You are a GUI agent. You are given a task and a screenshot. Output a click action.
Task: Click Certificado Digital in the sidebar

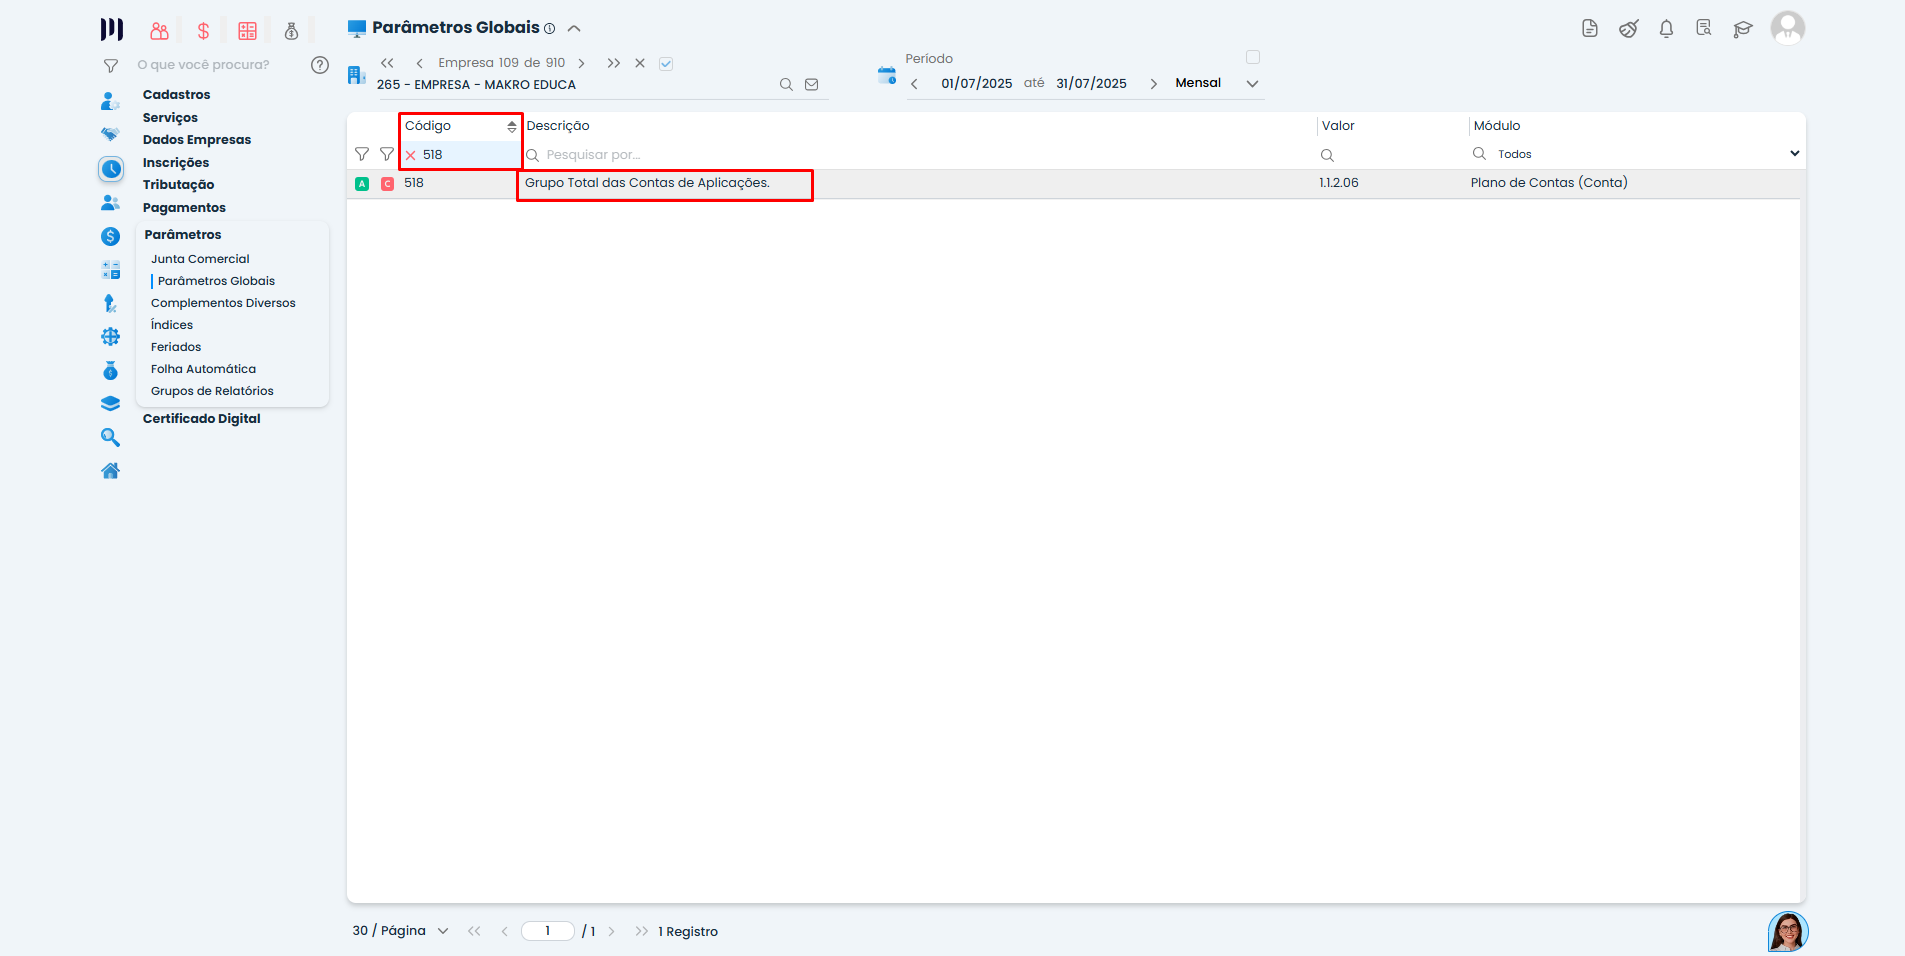201,419
